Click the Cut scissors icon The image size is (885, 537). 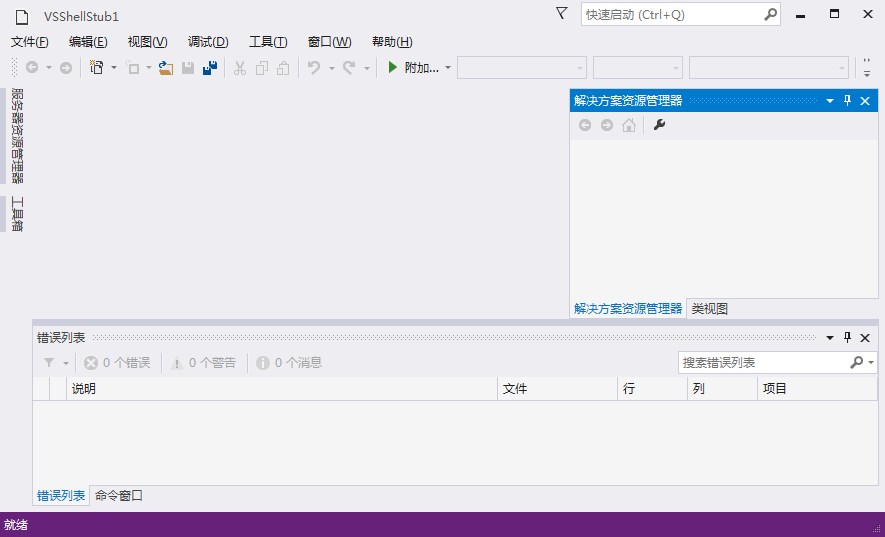[x=240, y=68]
